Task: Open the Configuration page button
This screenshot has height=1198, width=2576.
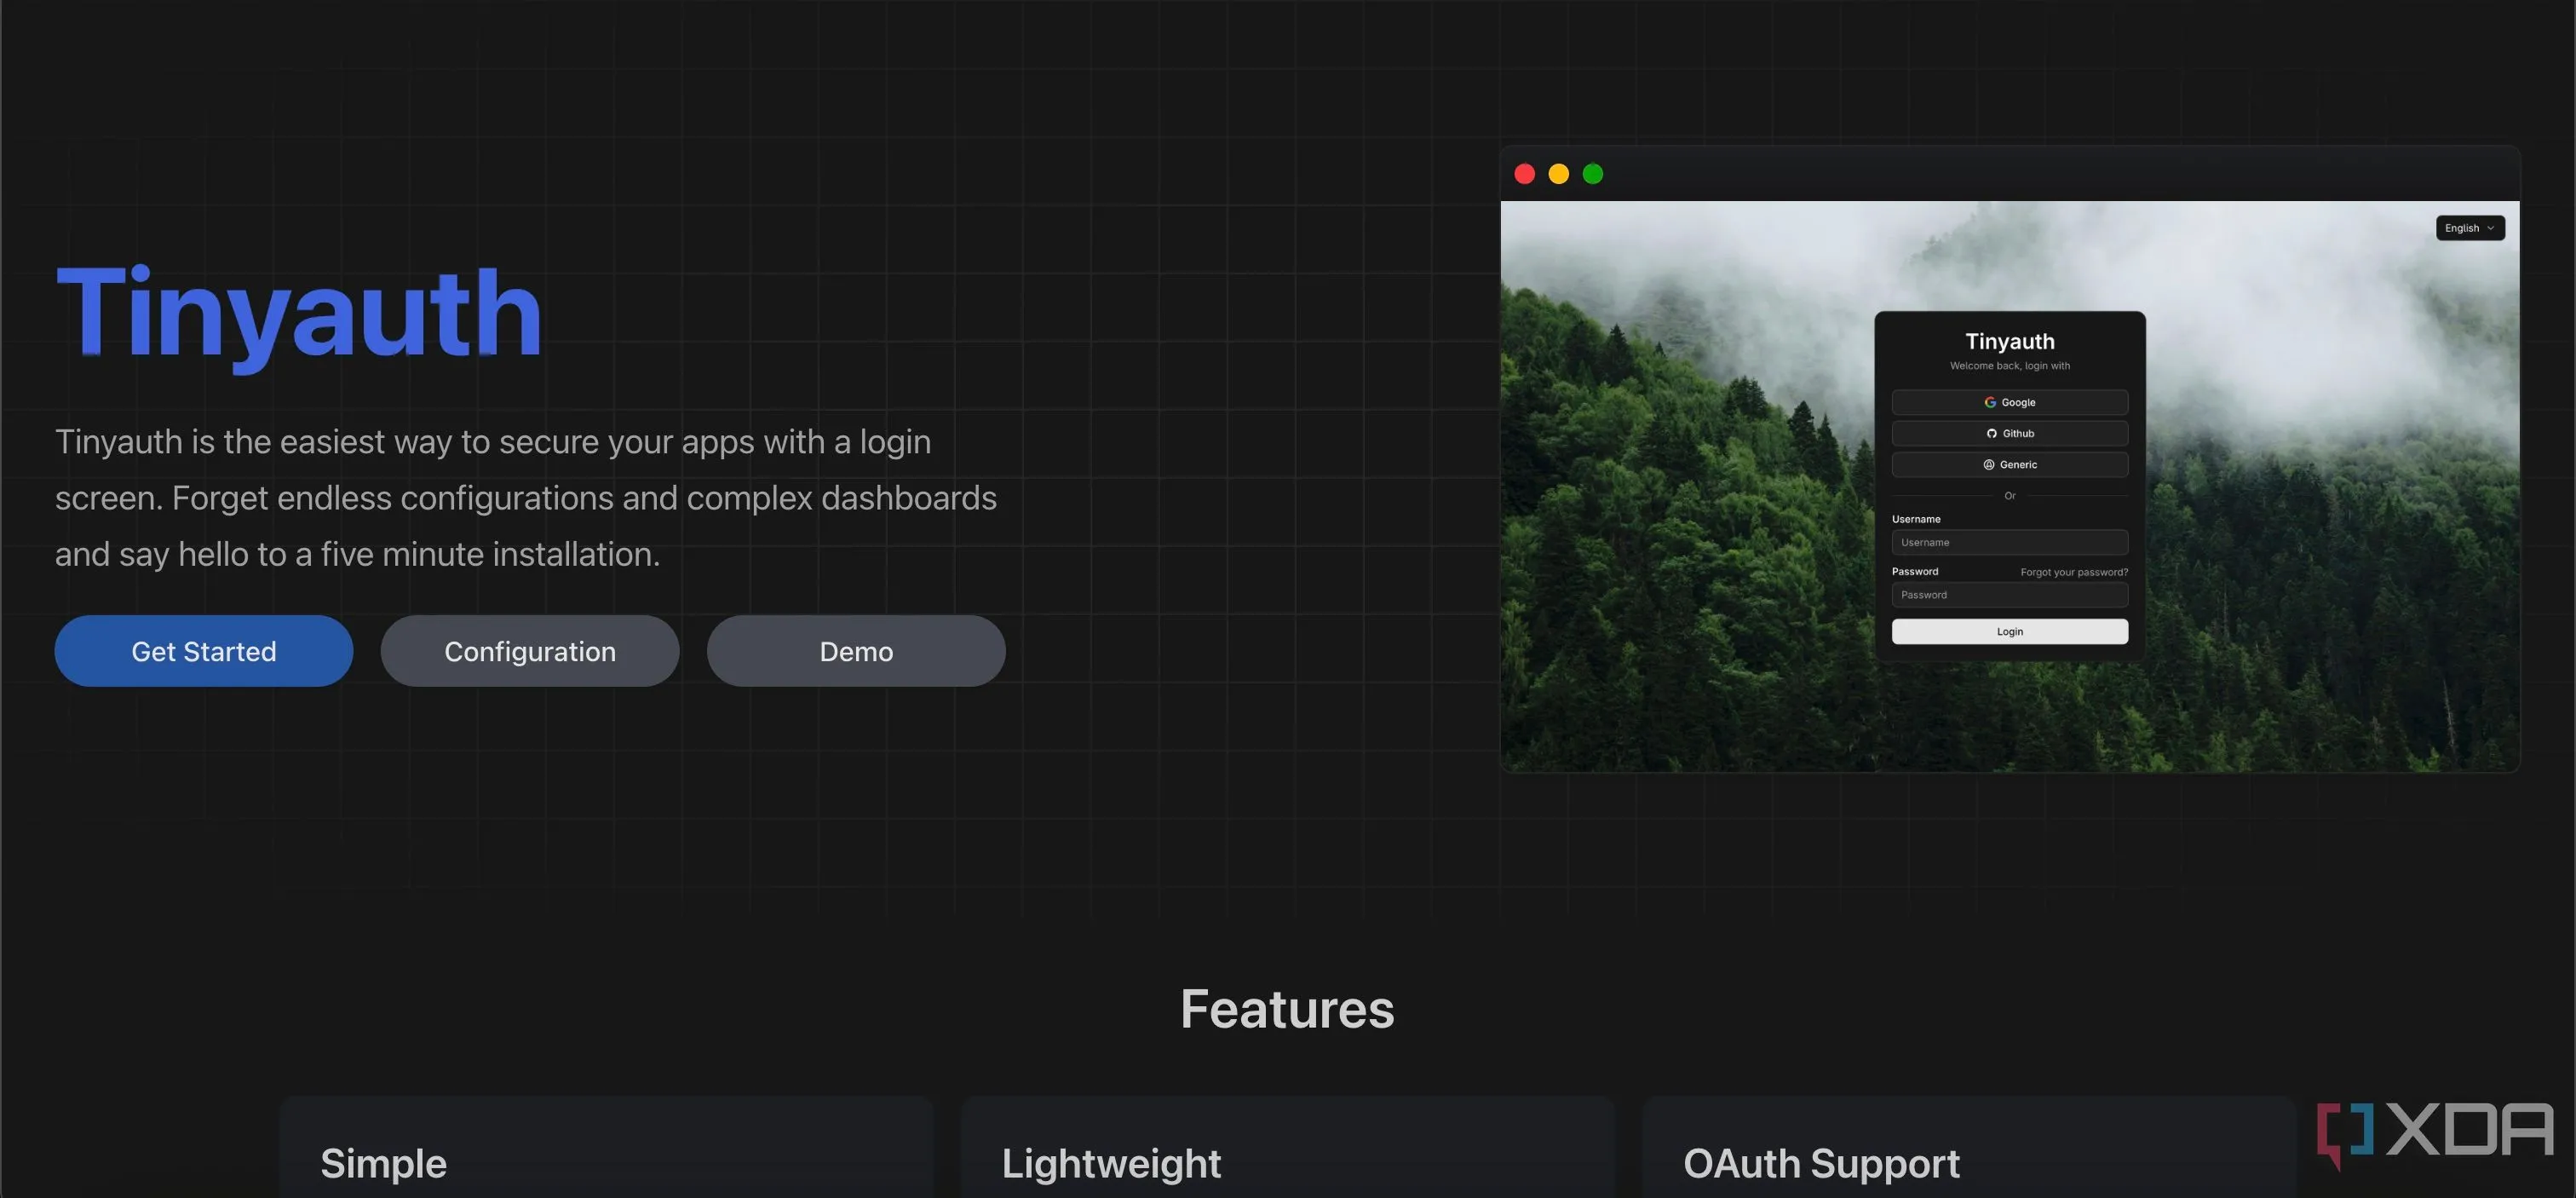Action: click(530, 651)
